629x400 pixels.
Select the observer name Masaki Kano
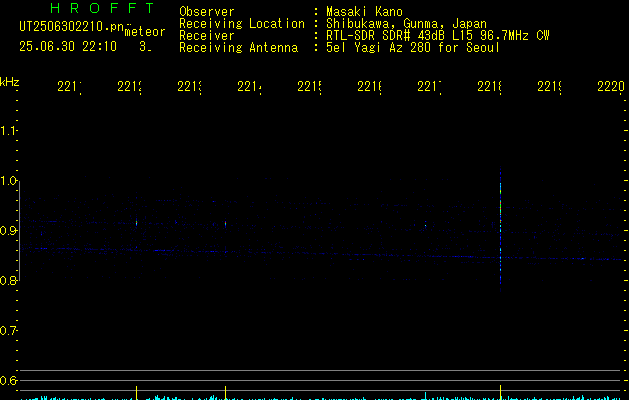364,12
